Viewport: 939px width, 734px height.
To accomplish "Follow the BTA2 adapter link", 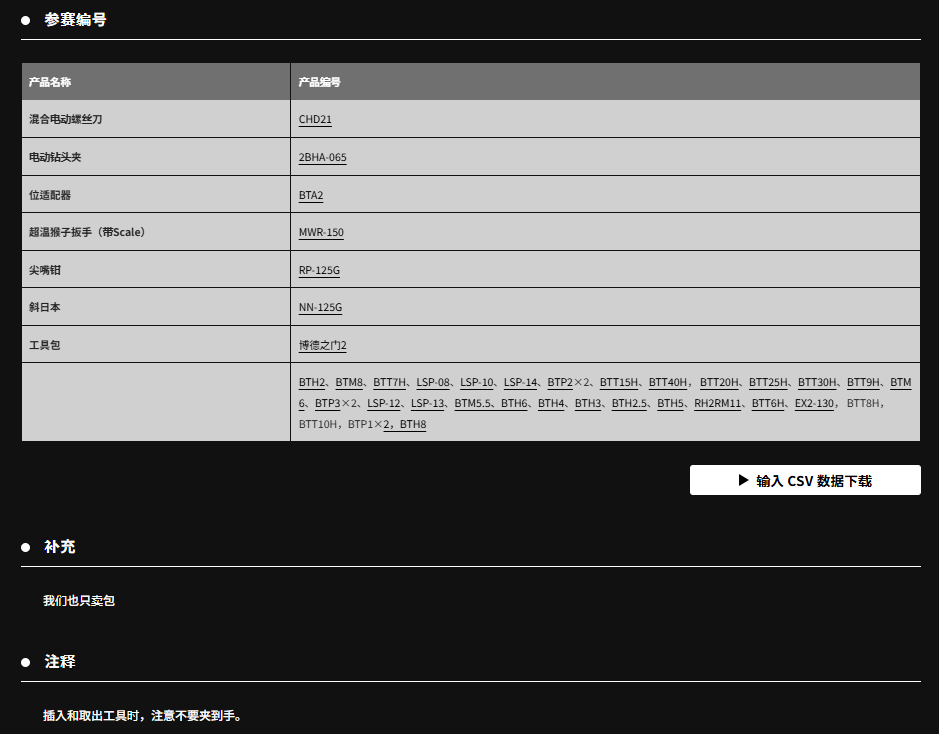I will pyautogui.click(x=311, y=195).
